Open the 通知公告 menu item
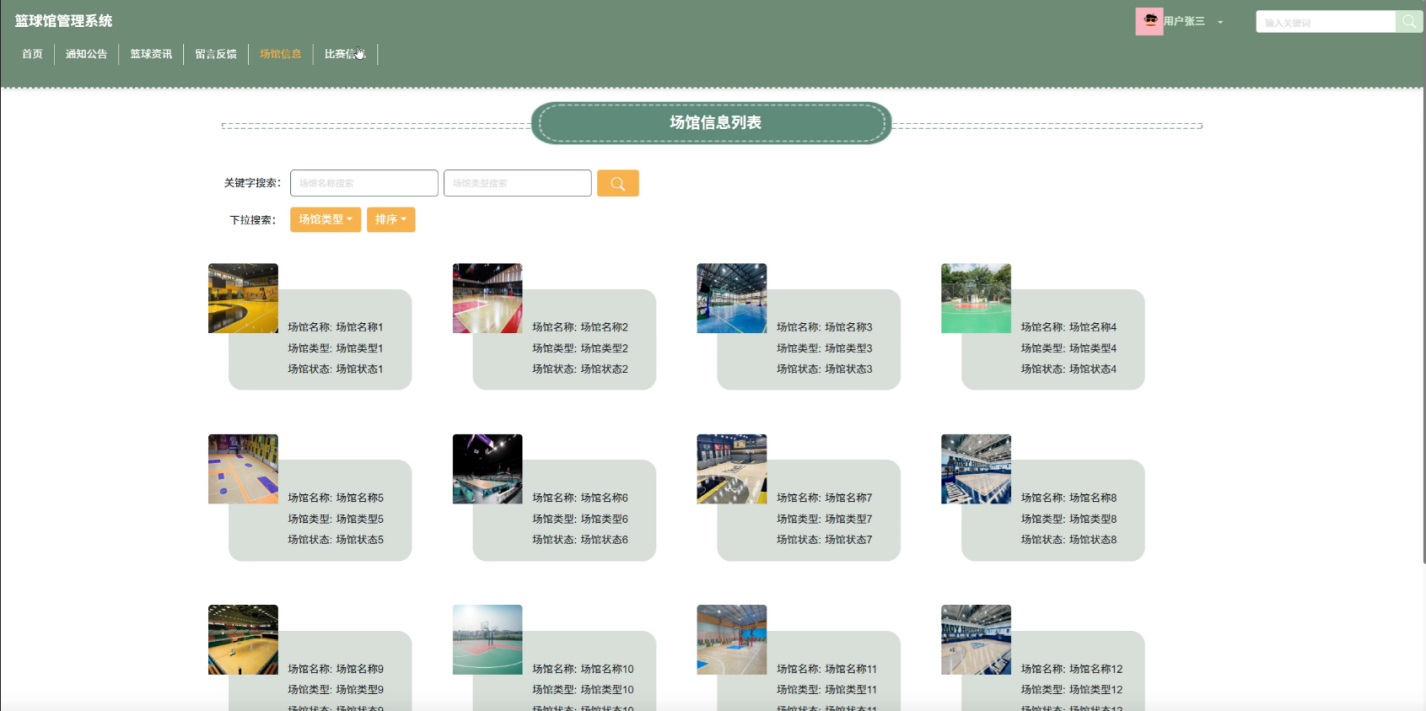Screen dimensions: 1426x711 (86, 54)
